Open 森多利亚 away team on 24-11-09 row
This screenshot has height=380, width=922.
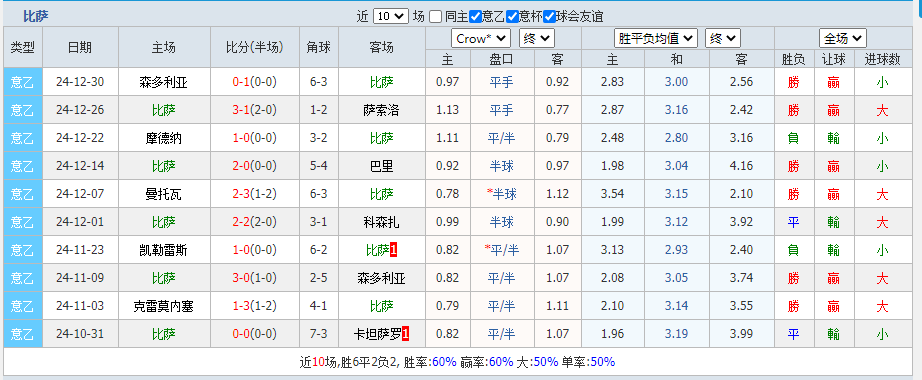tap(382, 278)
